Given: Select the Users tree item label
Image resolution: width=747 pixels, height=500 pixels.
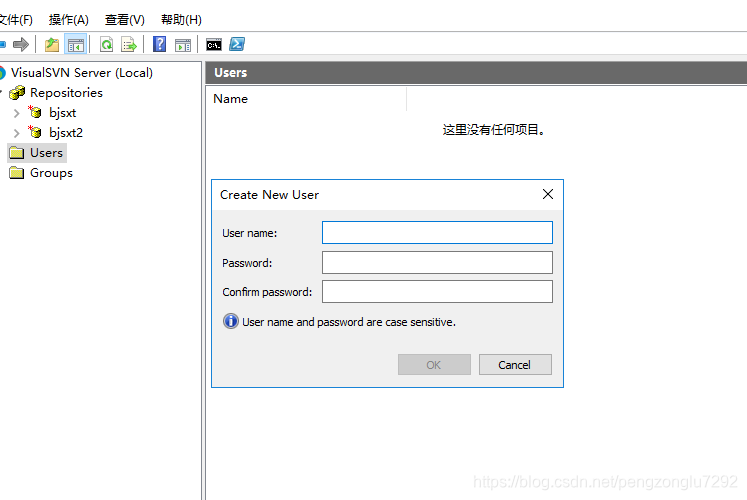Looking at the screenshot, I should pos(46,152).
